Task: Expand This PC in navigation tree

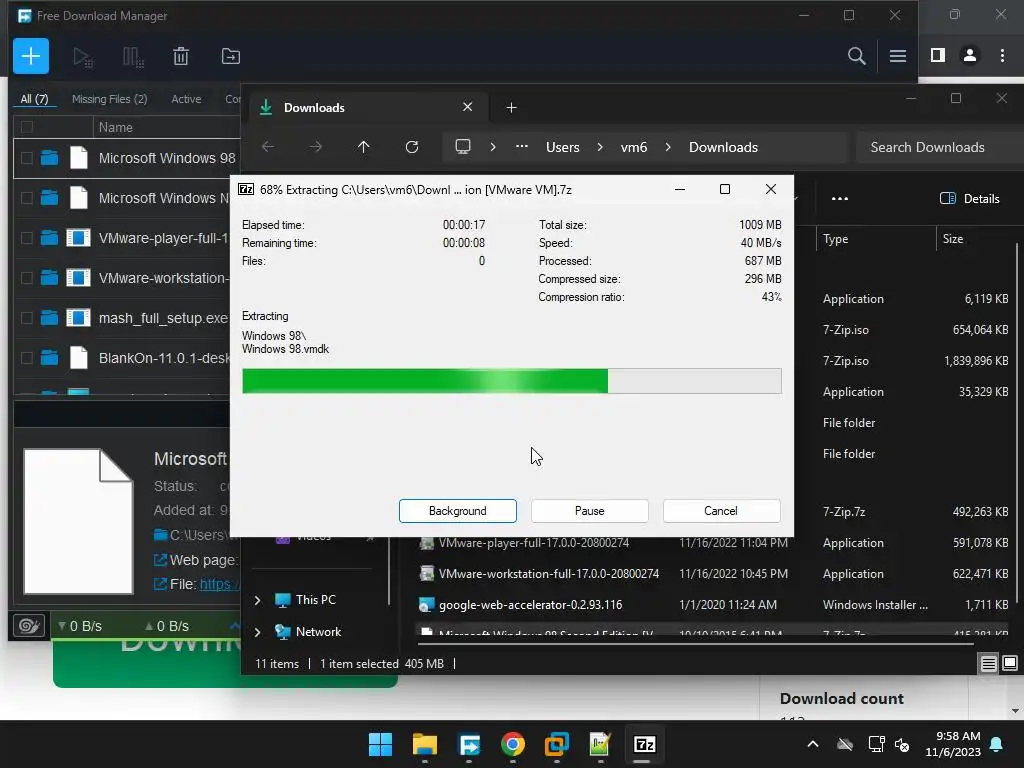Action: (x=257, y=600)
